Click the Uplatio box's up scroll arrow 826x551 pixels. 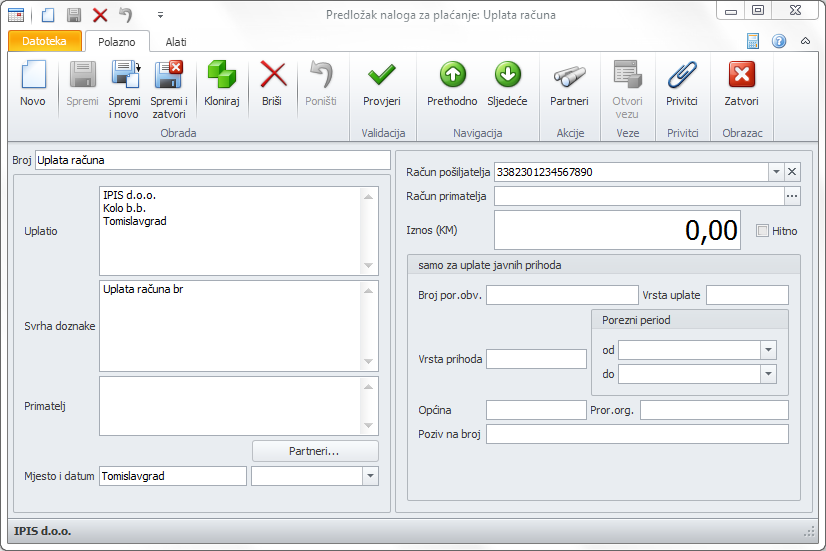pyautogui.click(x=368, y=196)
